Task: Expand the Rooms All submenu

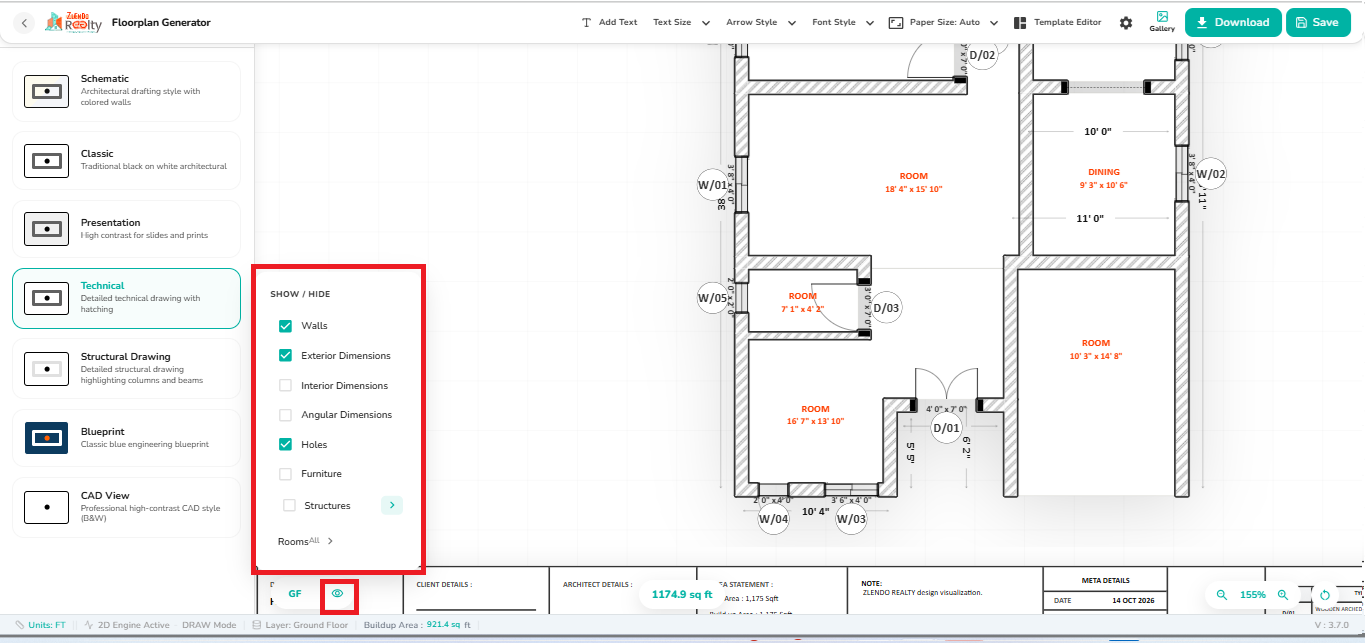Action: pos(305,541)
